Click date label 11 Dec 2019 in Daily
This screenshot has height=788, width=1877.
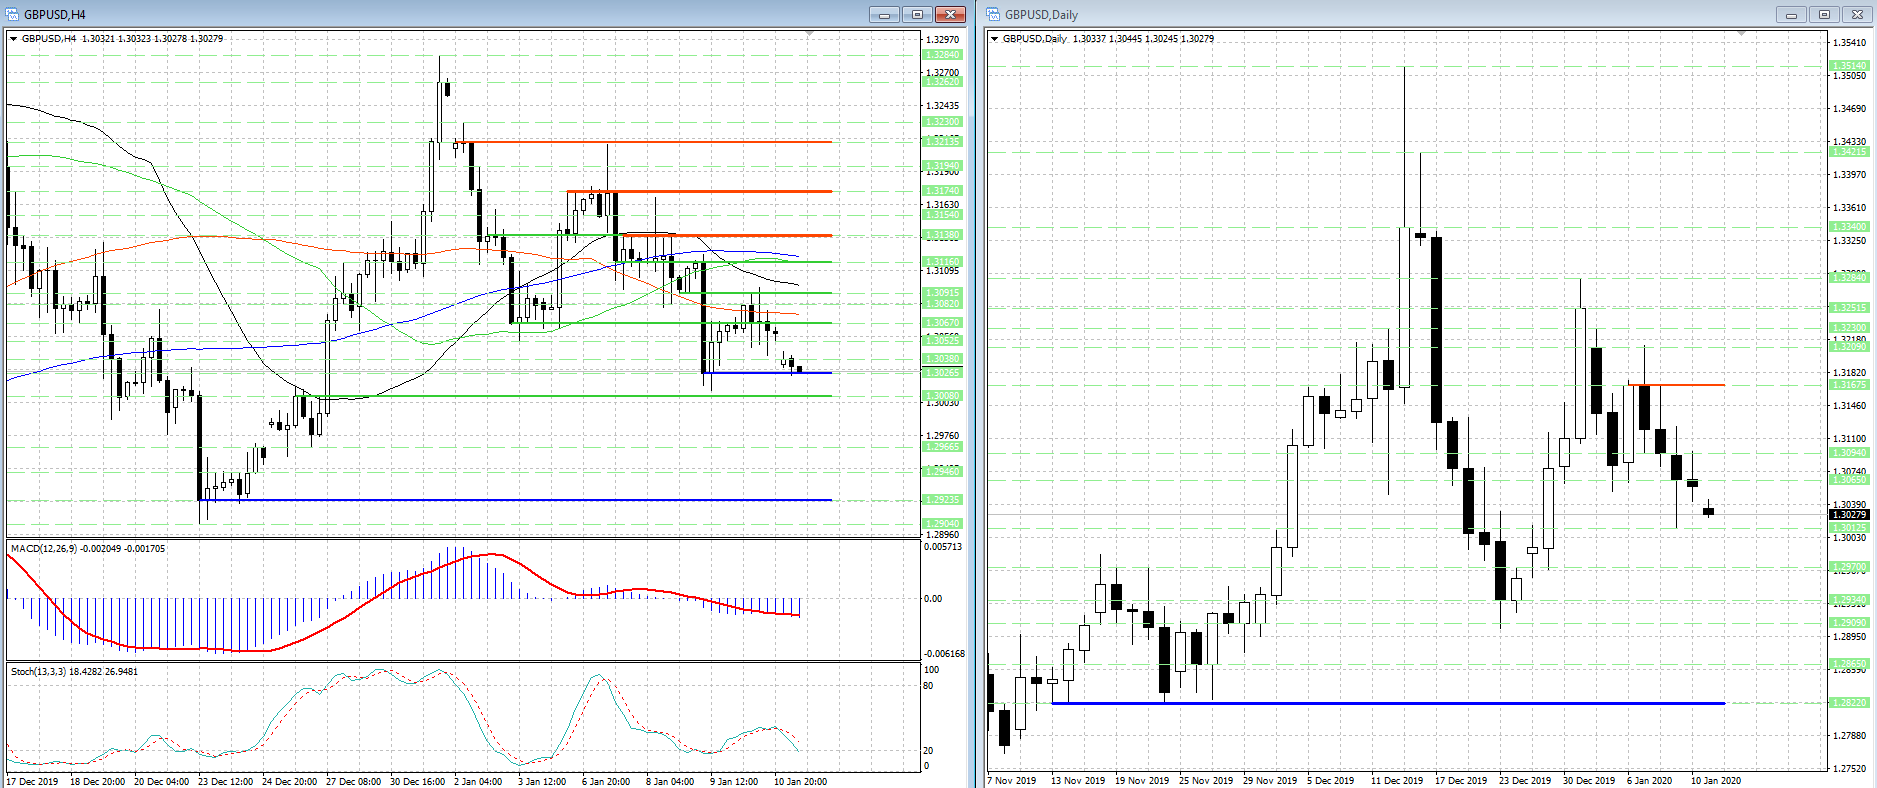[x=1397, y=780]
